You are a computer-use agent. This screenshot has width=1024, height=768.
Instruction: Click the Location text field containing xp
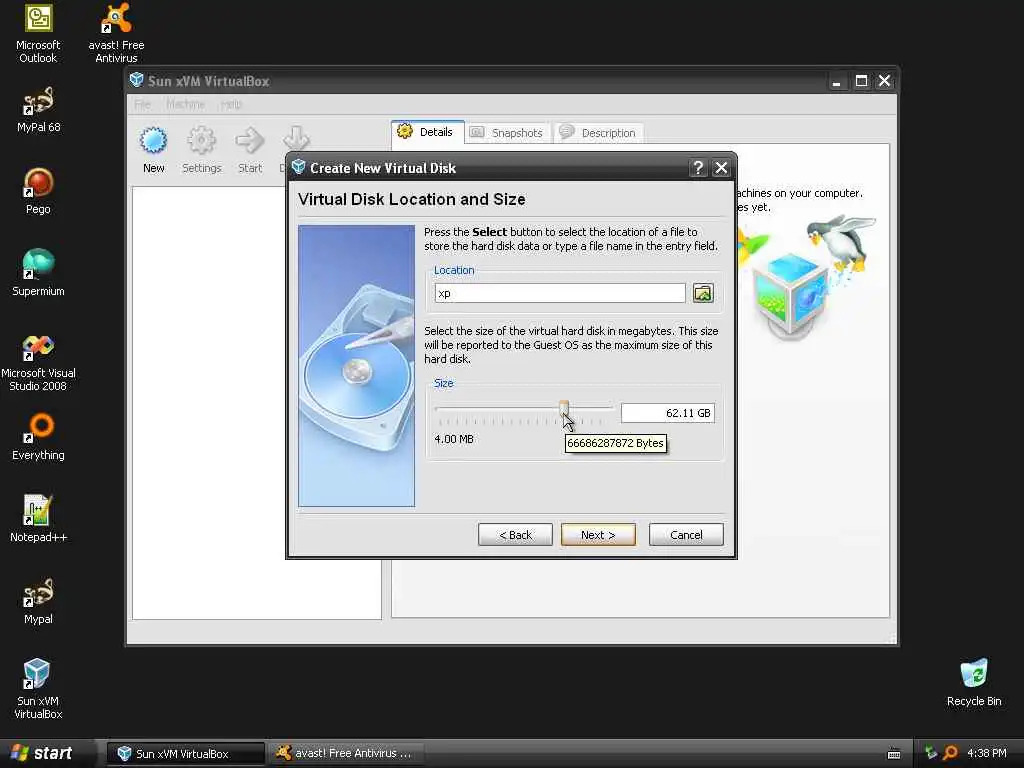(560, 293)
